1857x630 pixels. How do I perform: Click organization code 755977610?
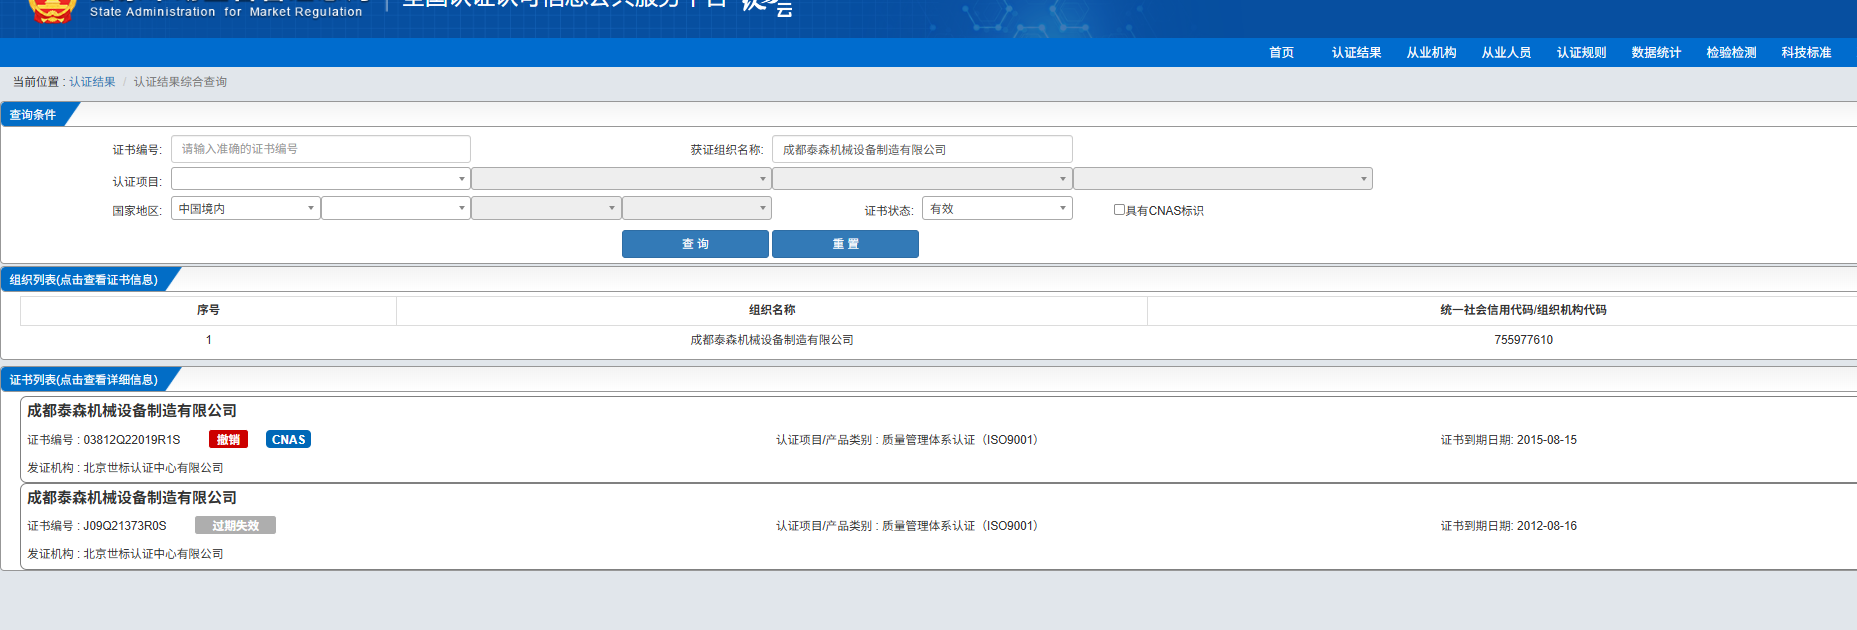1523,340
